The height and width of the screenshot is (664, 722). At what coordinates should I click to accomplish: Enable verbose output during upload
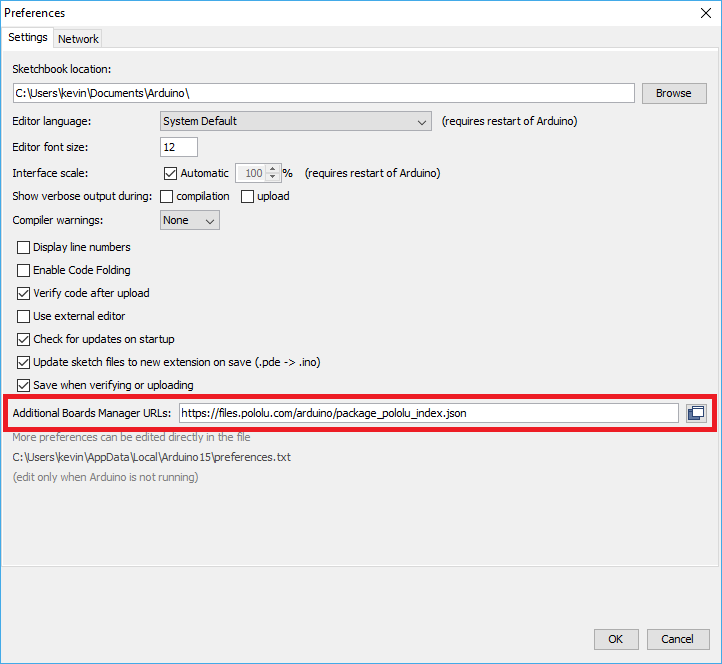click(x=248, y=196)
